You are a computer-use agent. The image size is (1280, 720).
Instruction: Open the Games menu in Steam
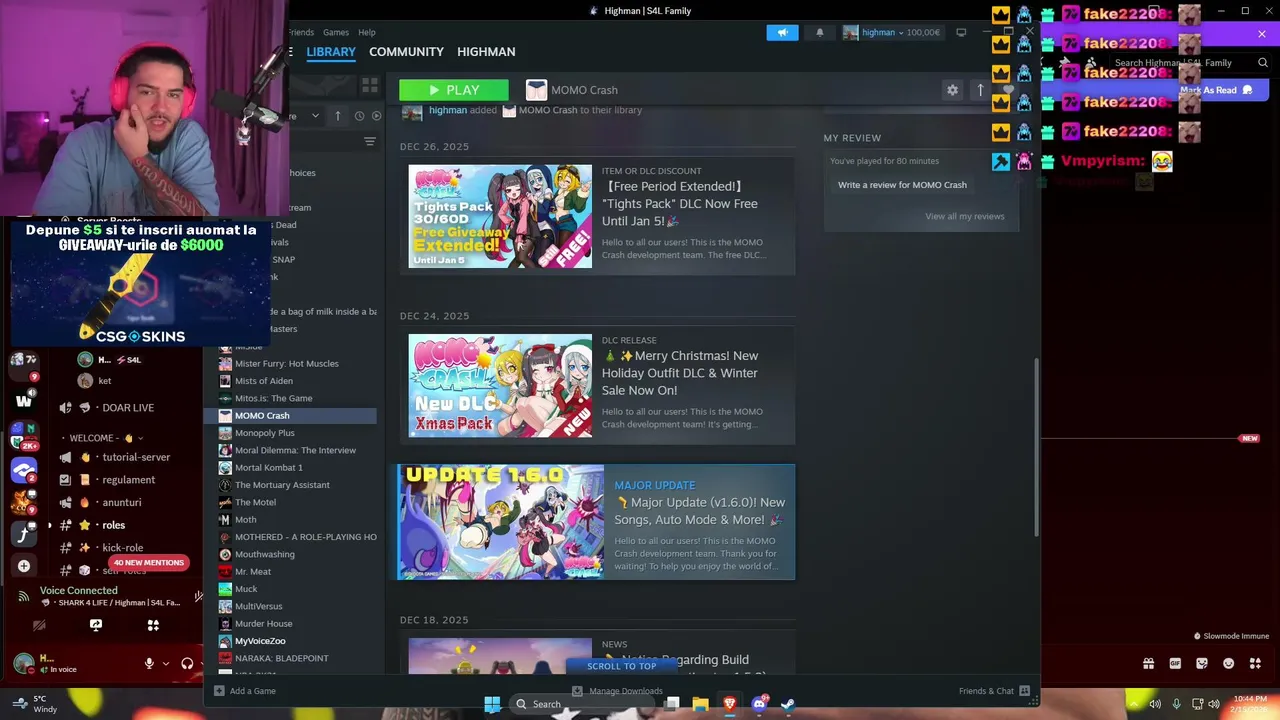(x=336, y=33)
